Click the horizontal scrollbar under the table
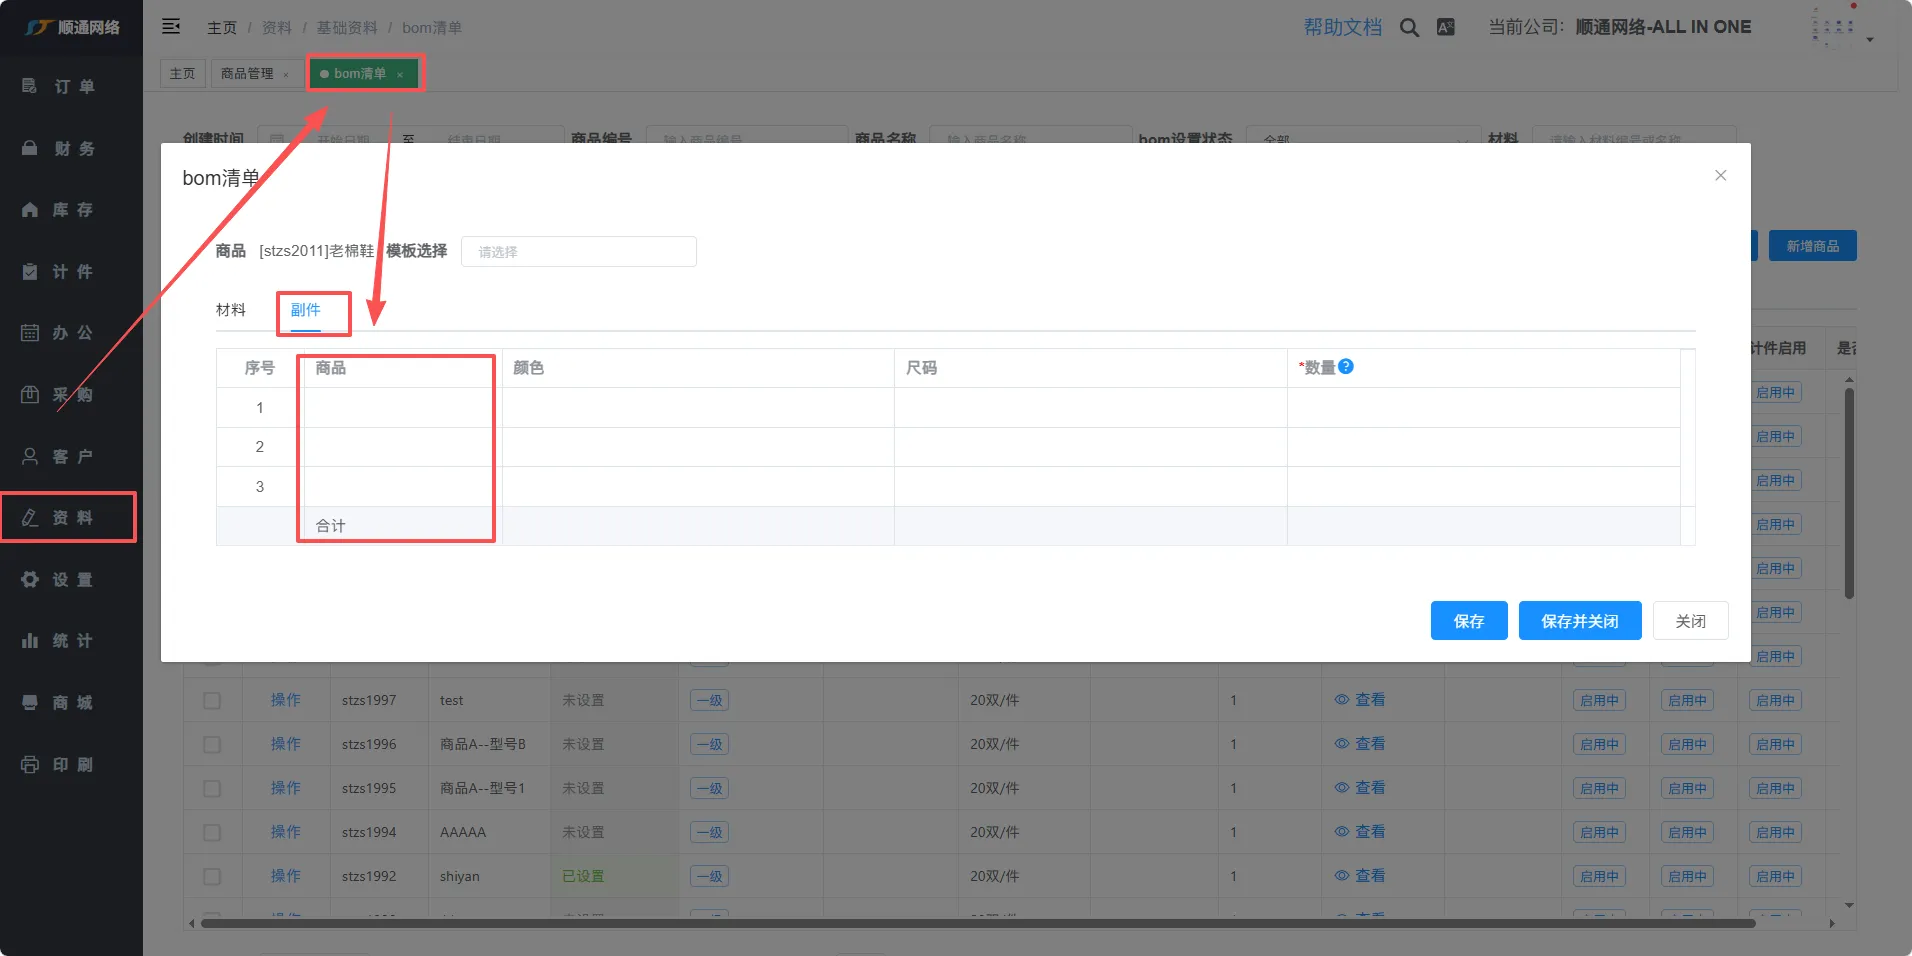The height and width of the screenshot is (956, 1912). (x=977, y=923)
